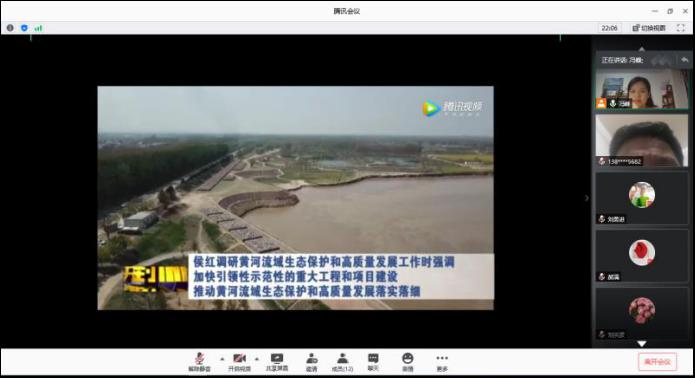Unmute the microphone in the bottom toolbar
695x378 pixels.
tap(199, 362)
